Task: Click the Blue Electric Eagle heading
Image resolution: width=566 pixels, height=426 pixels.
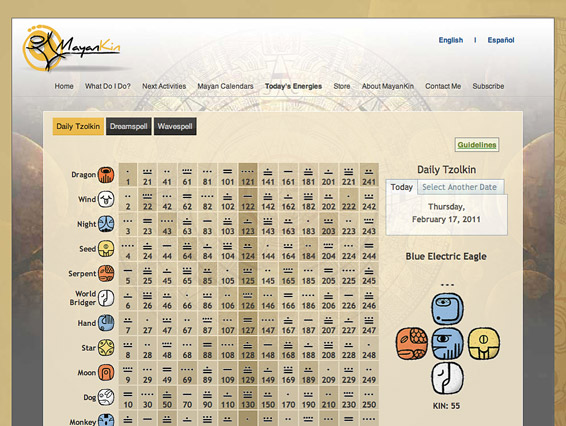Action: 446,256
